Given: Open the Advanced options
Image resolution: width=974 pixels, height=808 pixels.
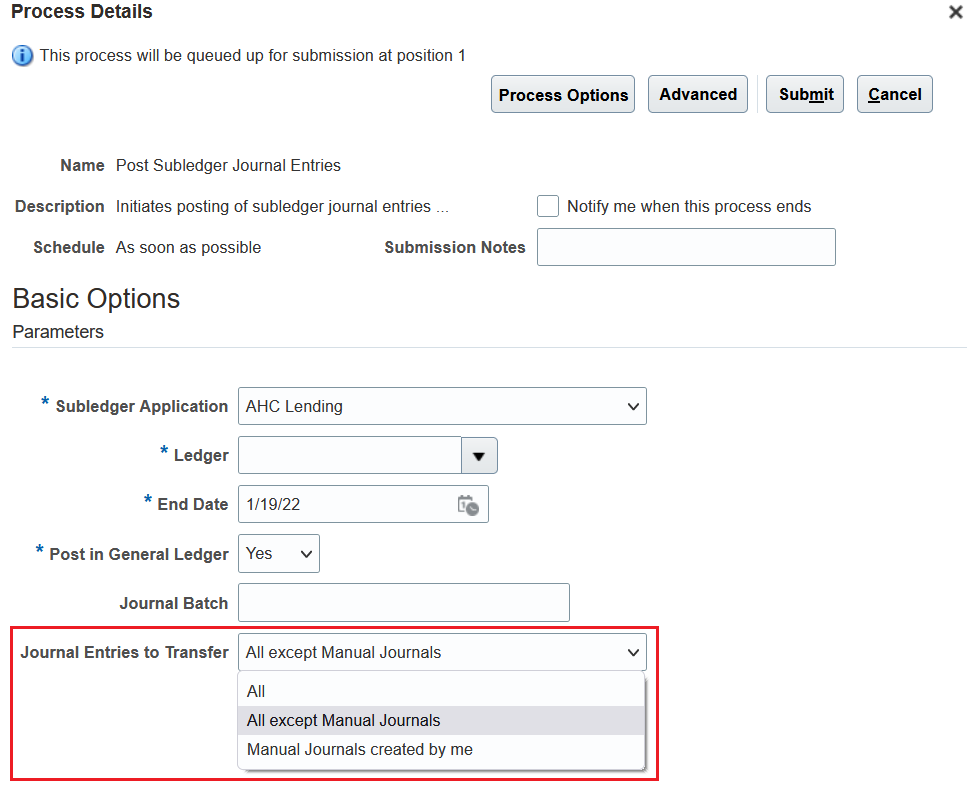Looking at the screenshot, I should [698, 94].
